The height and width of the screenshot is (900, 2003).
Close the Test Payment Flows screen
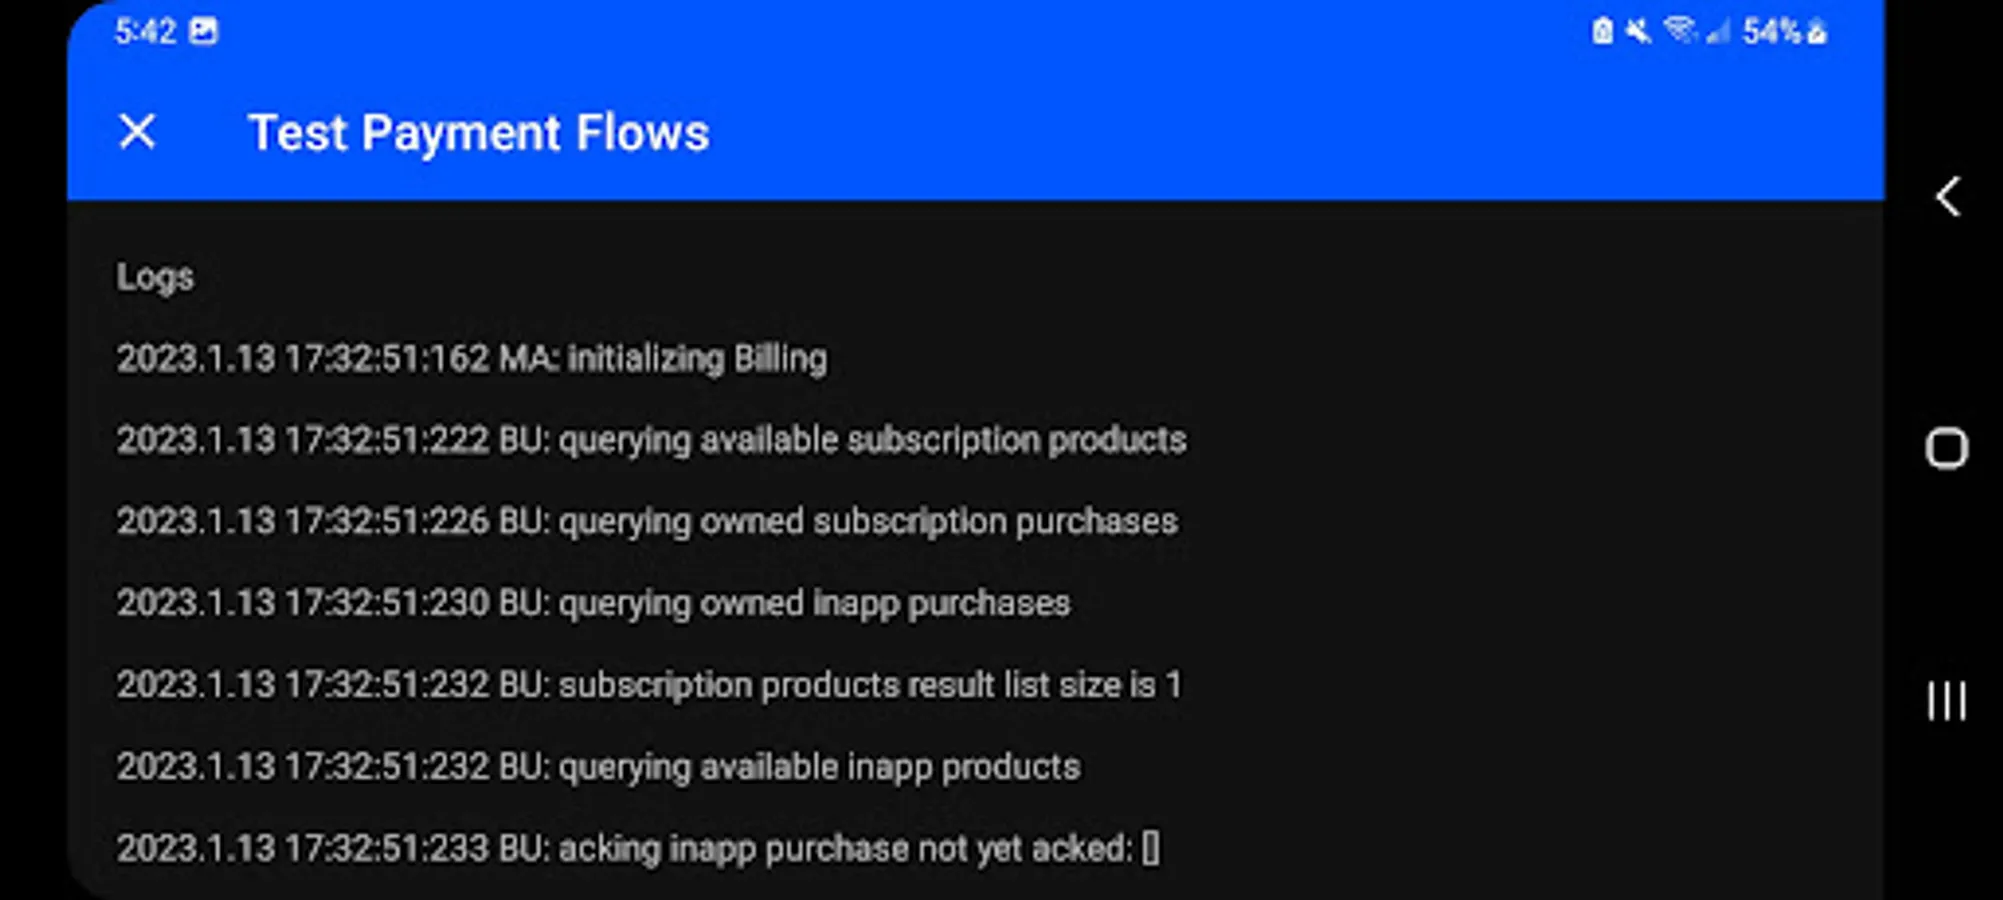137,132
